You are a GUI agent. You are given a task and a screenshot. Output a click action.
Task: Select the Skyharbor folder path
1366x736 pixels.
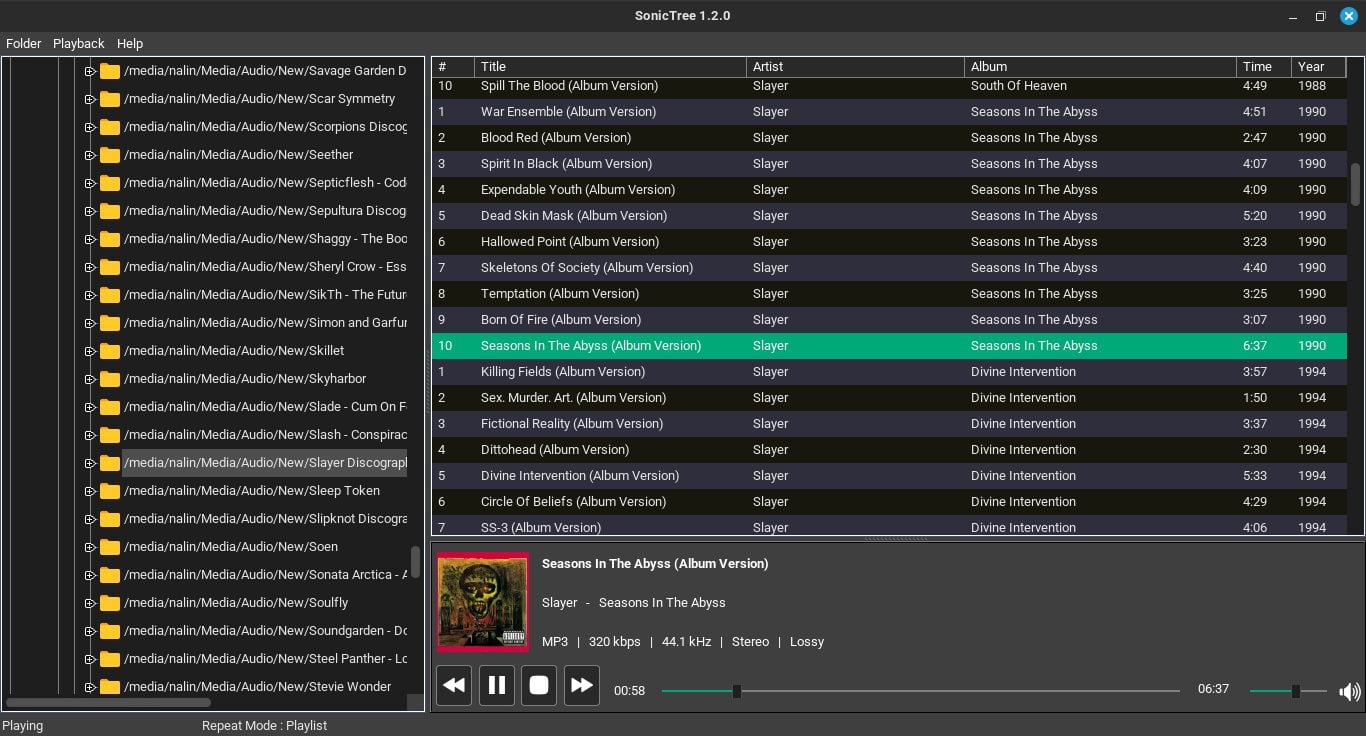tap(245, 379)
